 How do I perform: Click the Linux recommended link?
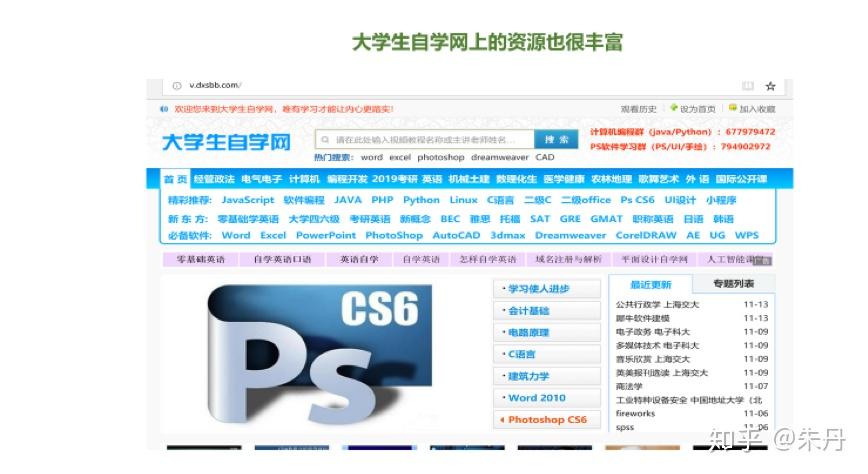click(463, 200)
